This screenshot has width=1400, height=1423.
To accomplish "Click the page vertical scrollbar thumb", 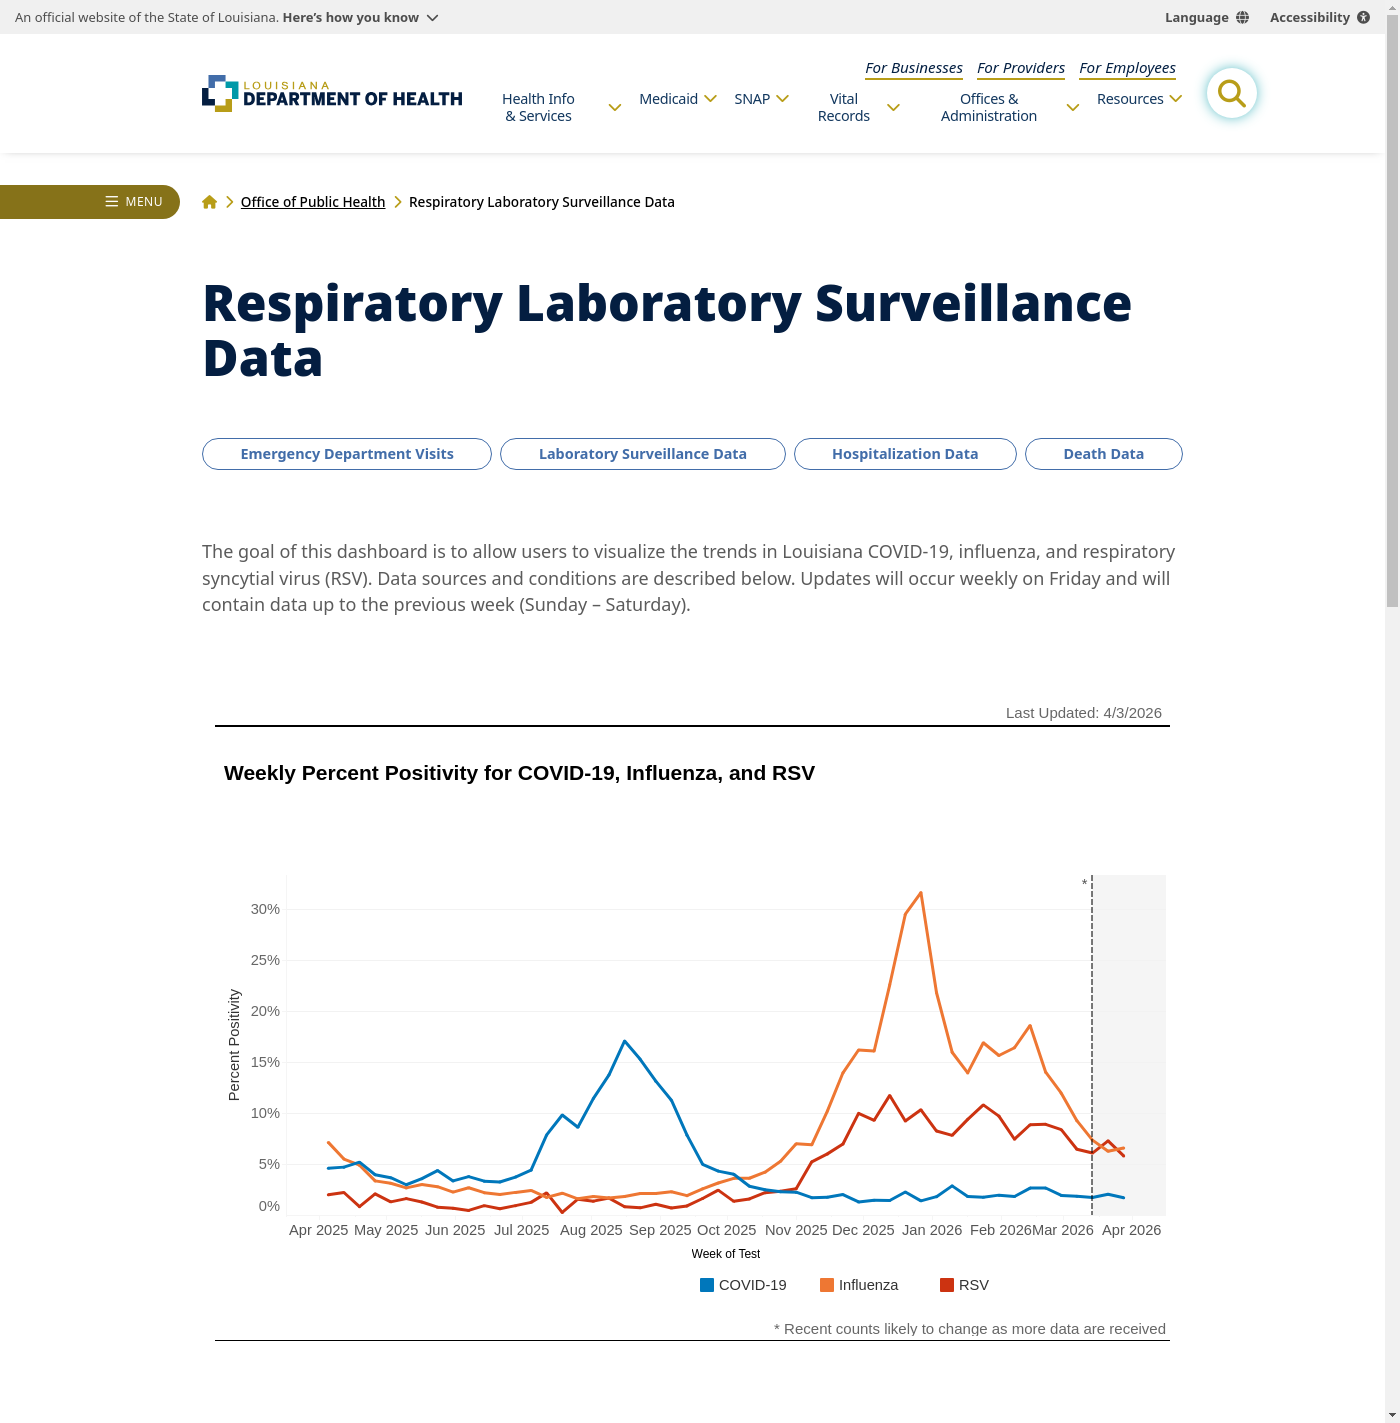I will point(1392,320).
